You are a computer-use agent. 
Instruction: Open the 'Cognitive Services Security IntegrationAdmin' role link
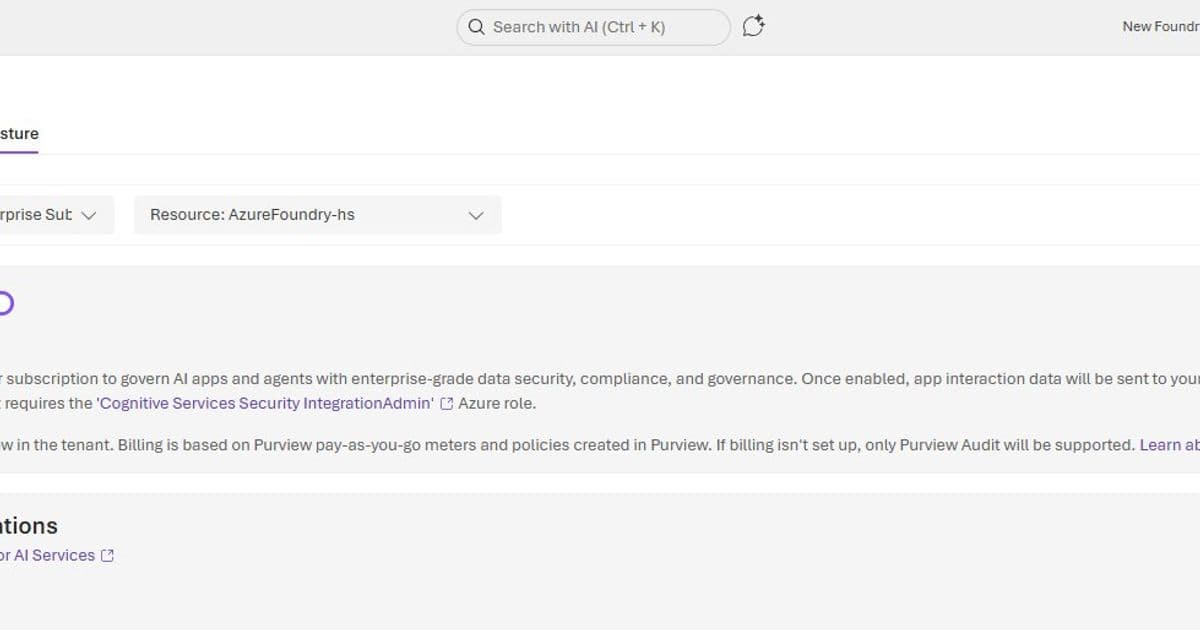point(263,403)
